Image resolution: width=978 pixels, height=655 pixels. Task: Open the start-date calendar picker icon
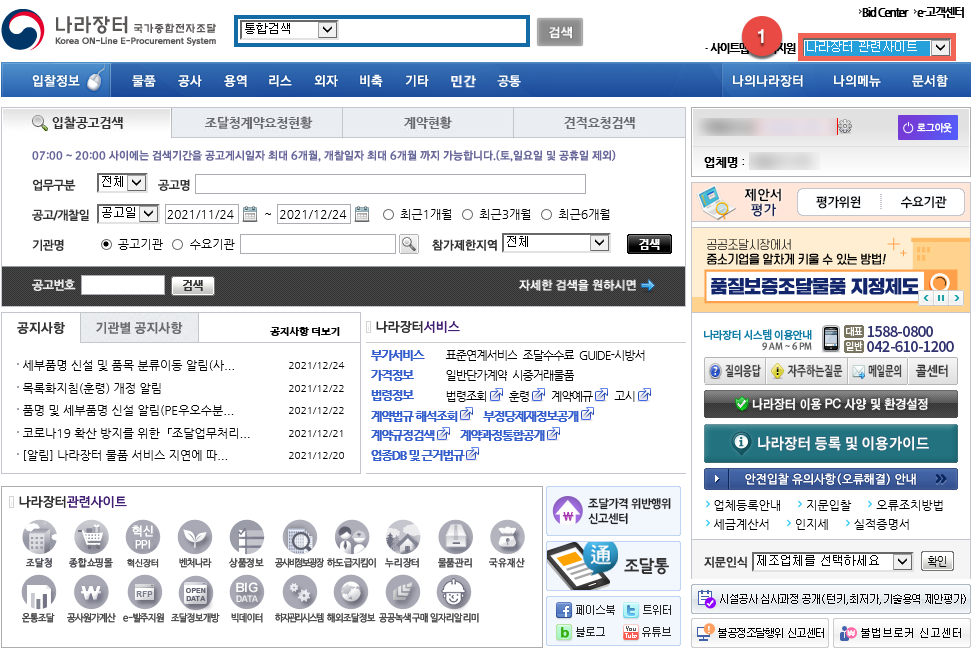(x=250, y=215)
